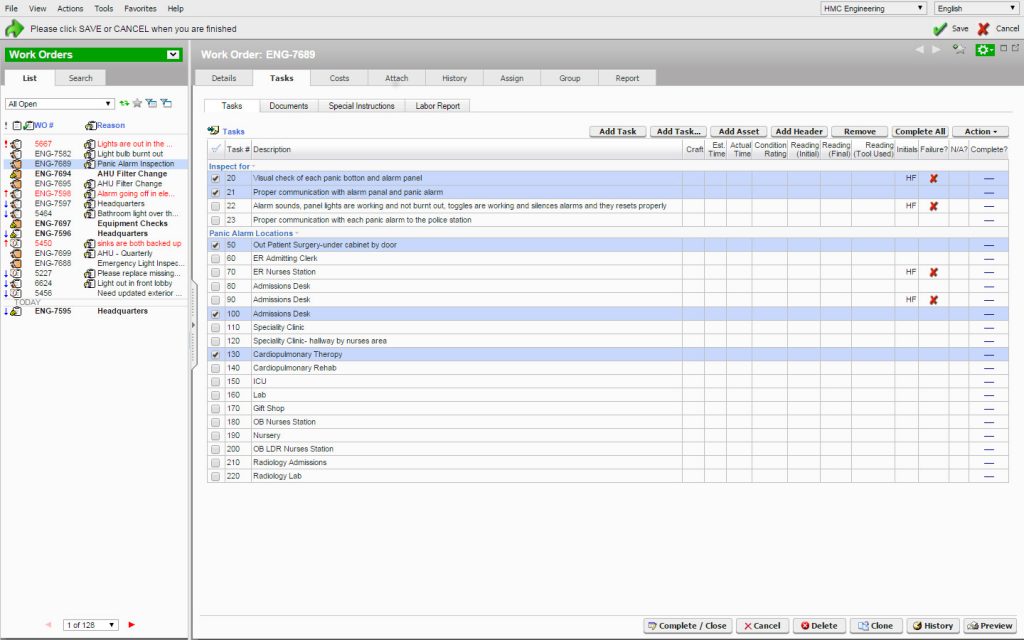The width and height of the screenshot is (1024, 640).
Task: Click the Tasks section icon beside Tasks heading
Action: pyautogui.click(x=213, y=131)
